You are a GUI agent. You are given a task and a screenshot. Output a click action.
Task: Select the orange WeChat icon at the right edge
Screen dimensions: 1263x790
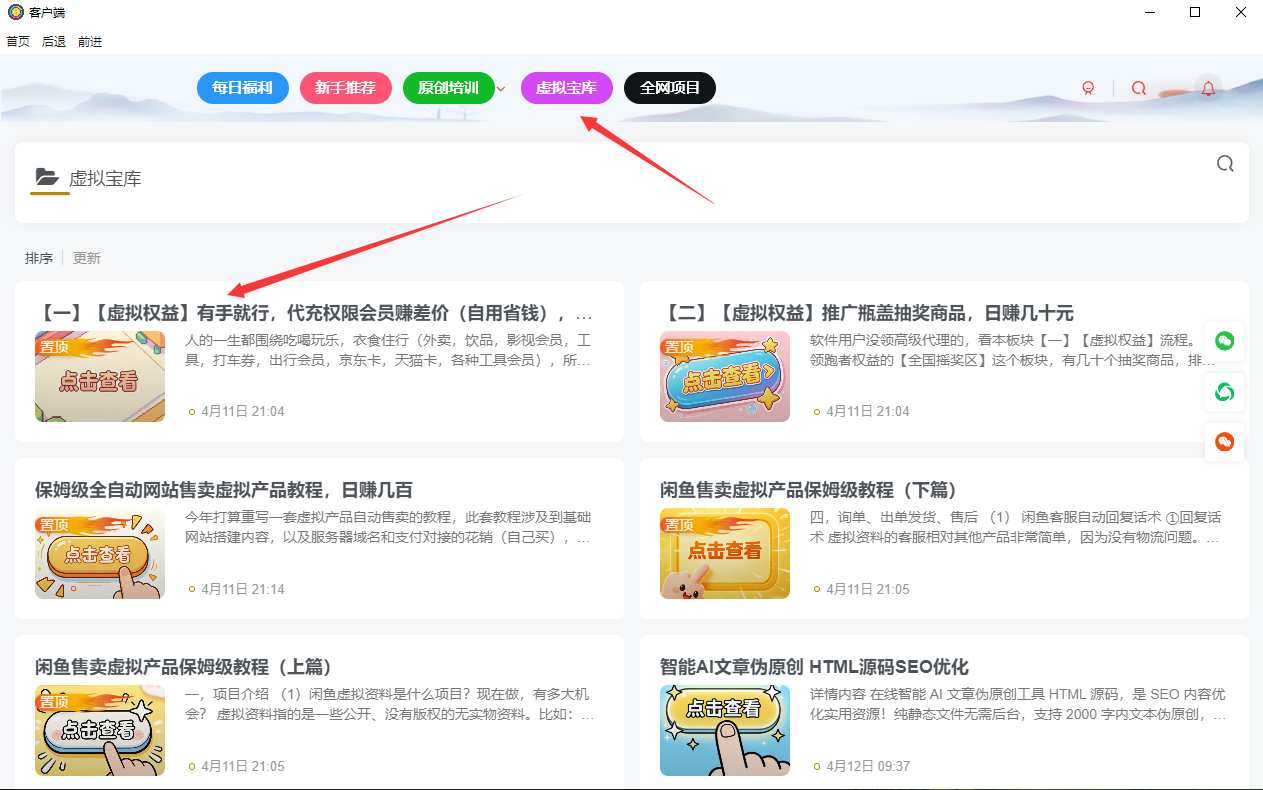pos(1224,441)
